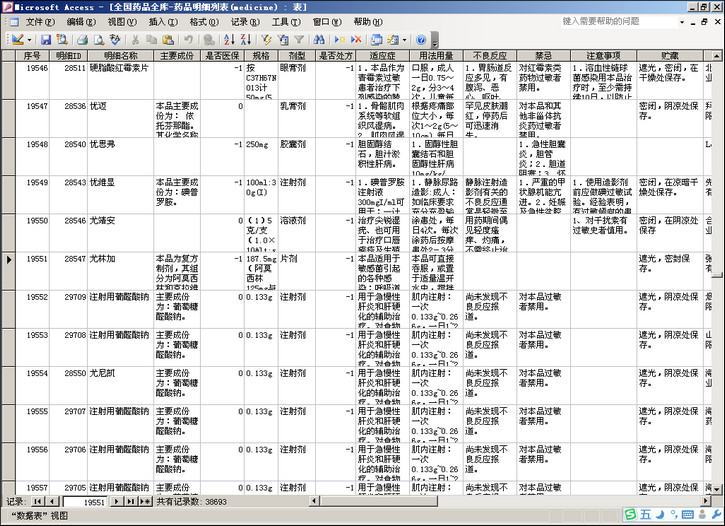
Task: Click the vertical scrollbar down arrow
Action: tap(717, 489)
